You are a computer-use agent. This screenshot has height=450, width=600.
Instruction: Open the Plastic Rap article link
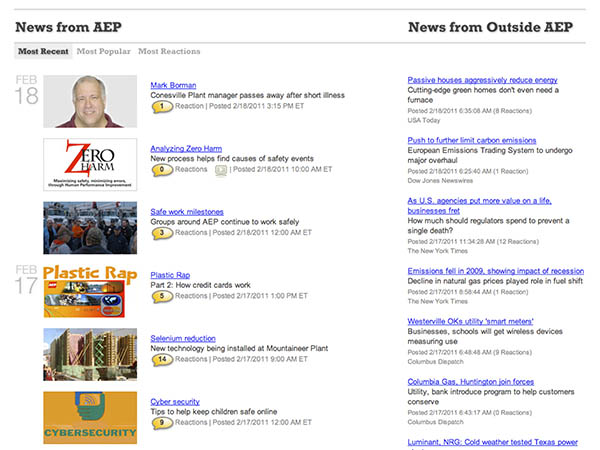(170, 275)
